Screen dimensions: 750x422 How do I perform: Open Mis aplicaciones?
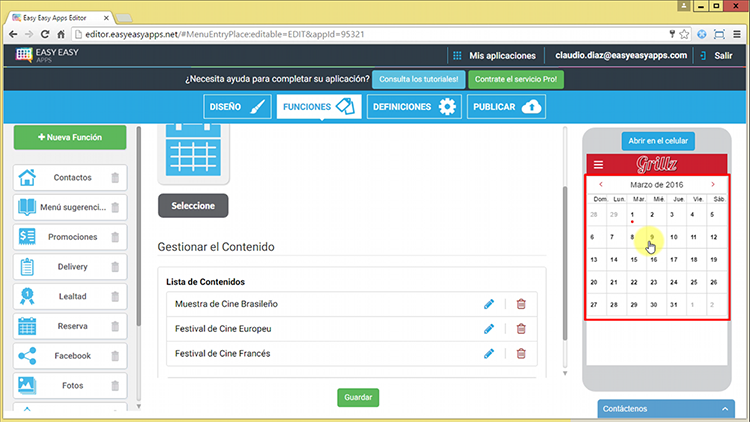(x=495, y=56)
